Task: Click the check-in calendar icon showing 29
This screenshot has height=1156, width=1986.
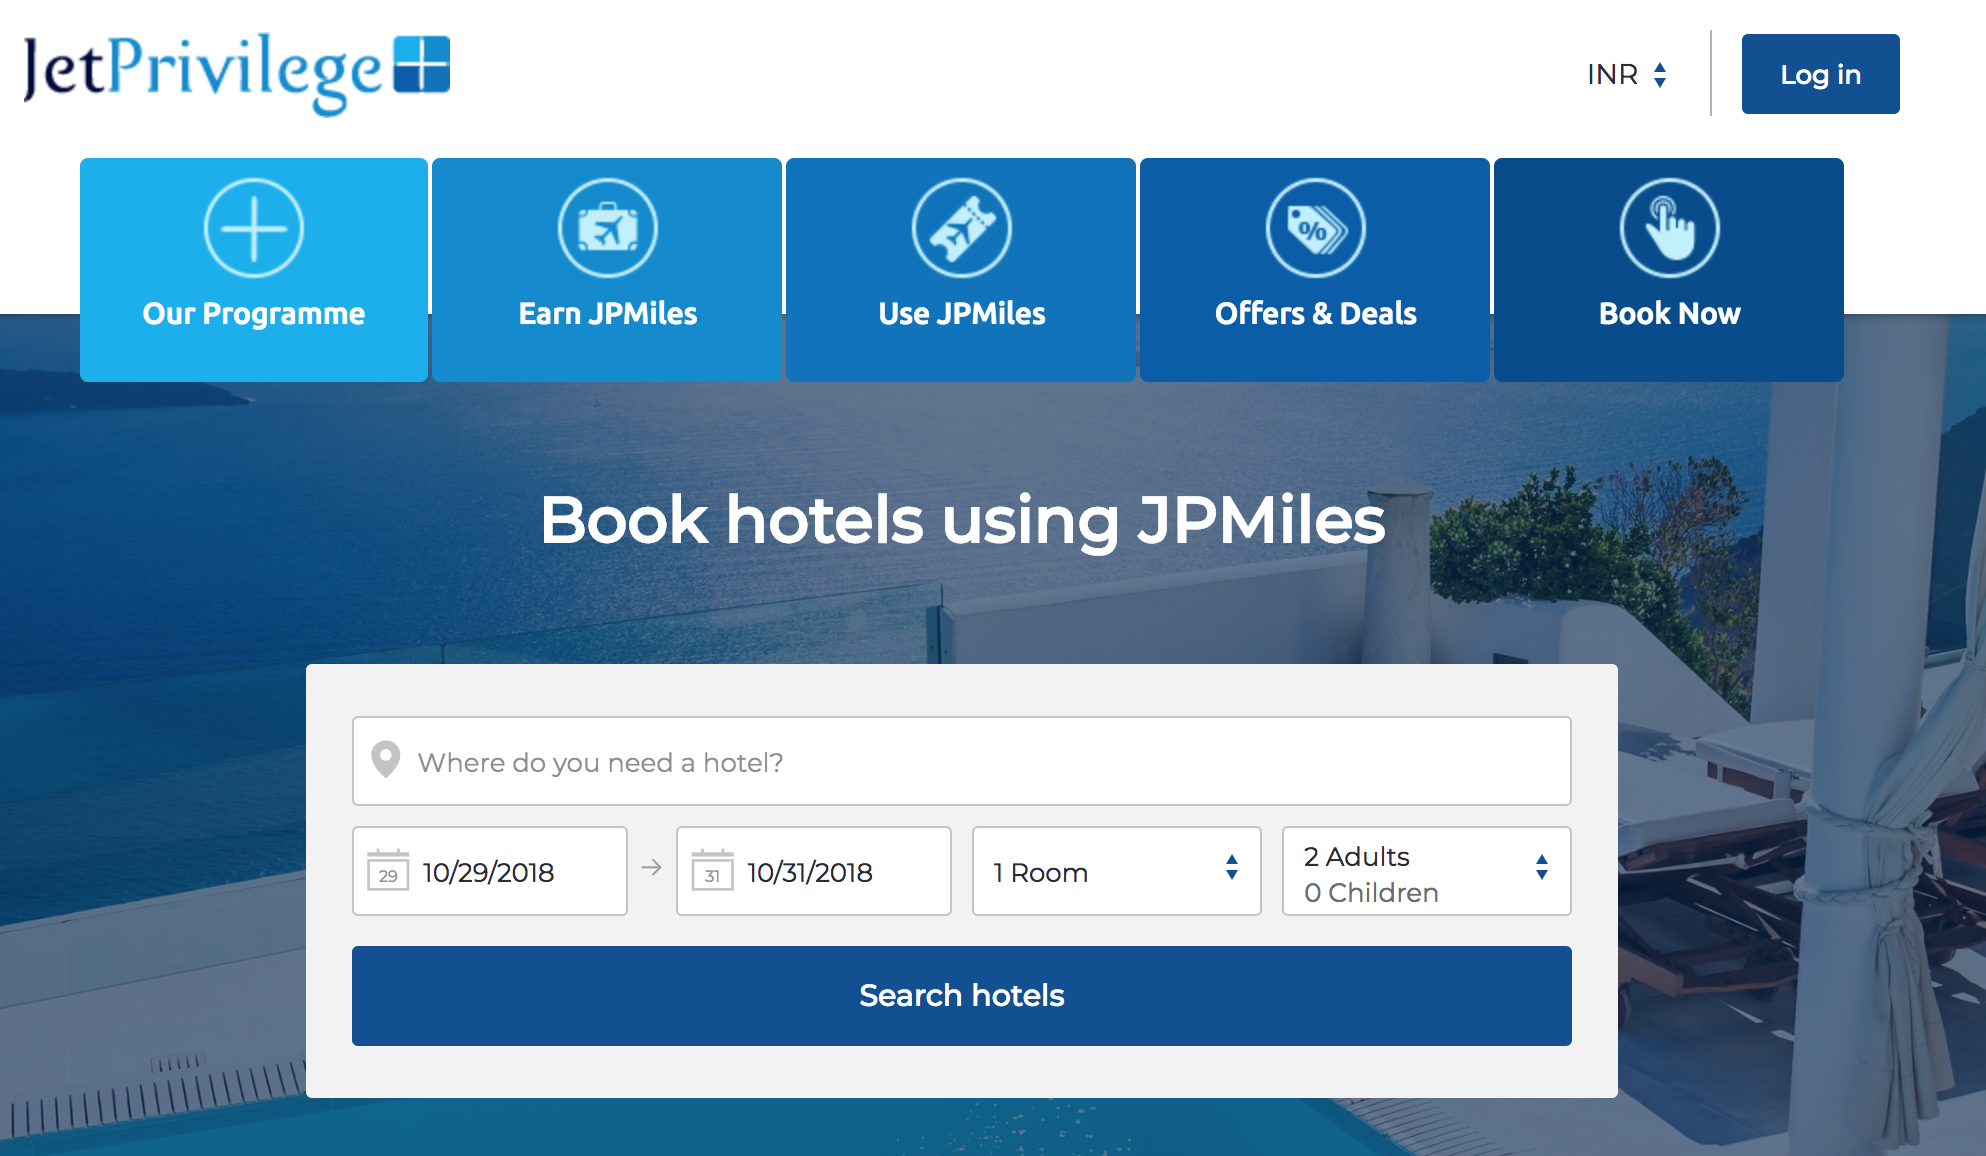Action: point(390,871)
